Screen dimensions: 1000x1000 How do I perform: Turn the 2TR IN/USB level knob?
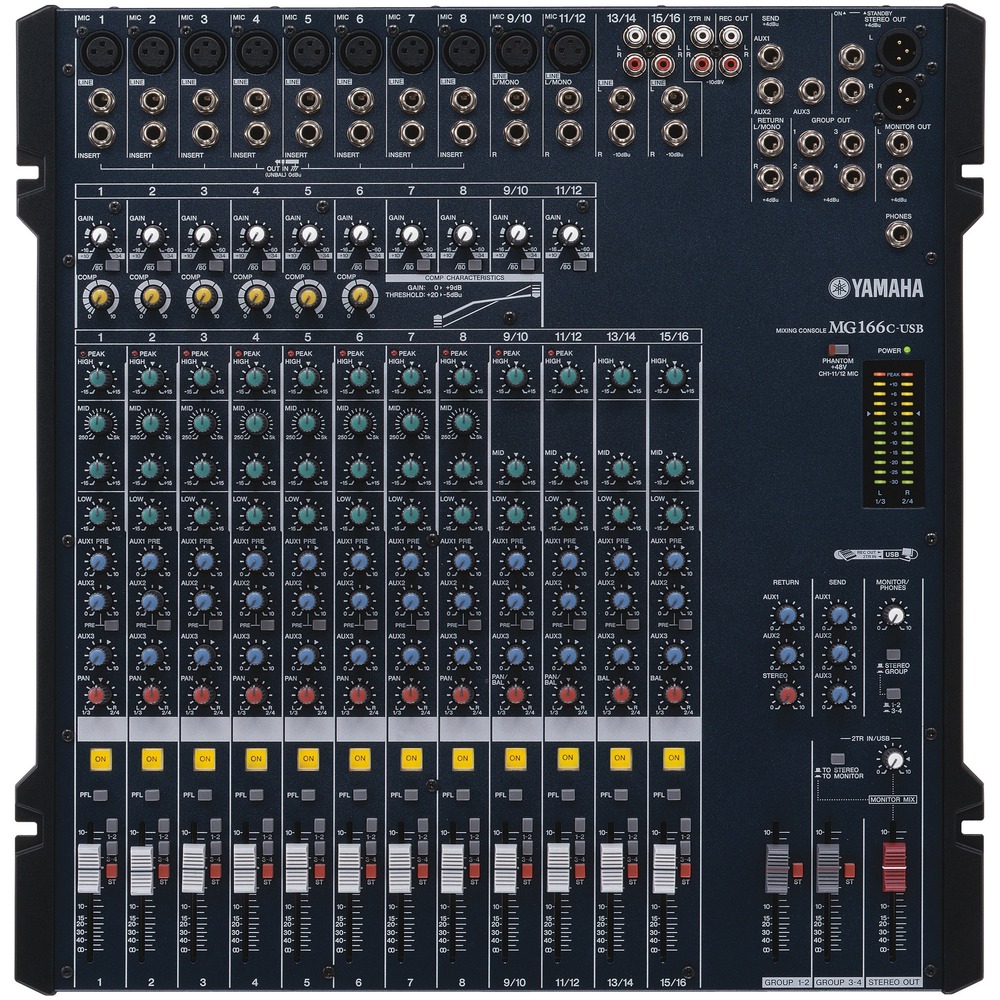pyautogui.click(x=895, y=760)
